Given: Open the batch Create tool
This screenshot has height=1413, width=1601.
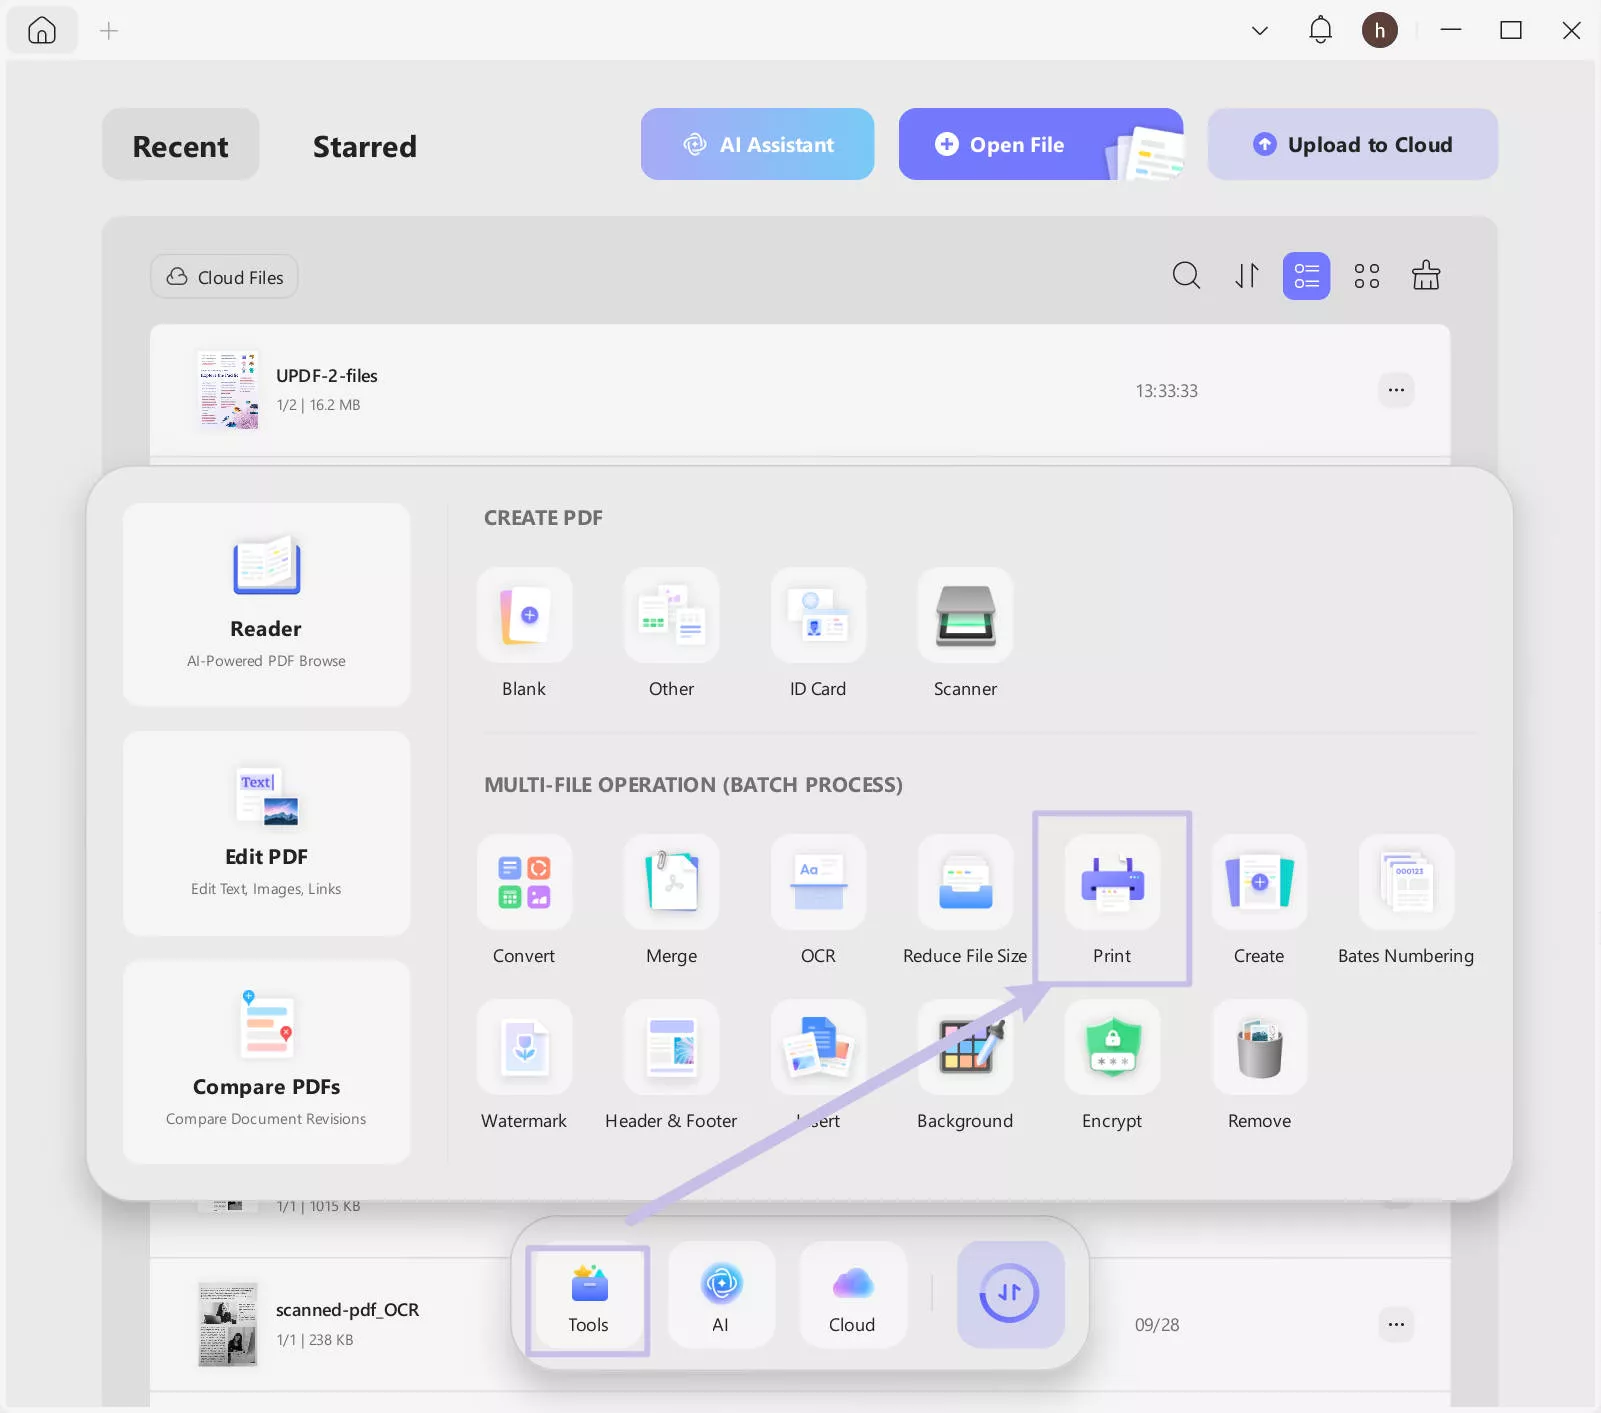Looking at the screenshot, I should (x=1259, y=882).
